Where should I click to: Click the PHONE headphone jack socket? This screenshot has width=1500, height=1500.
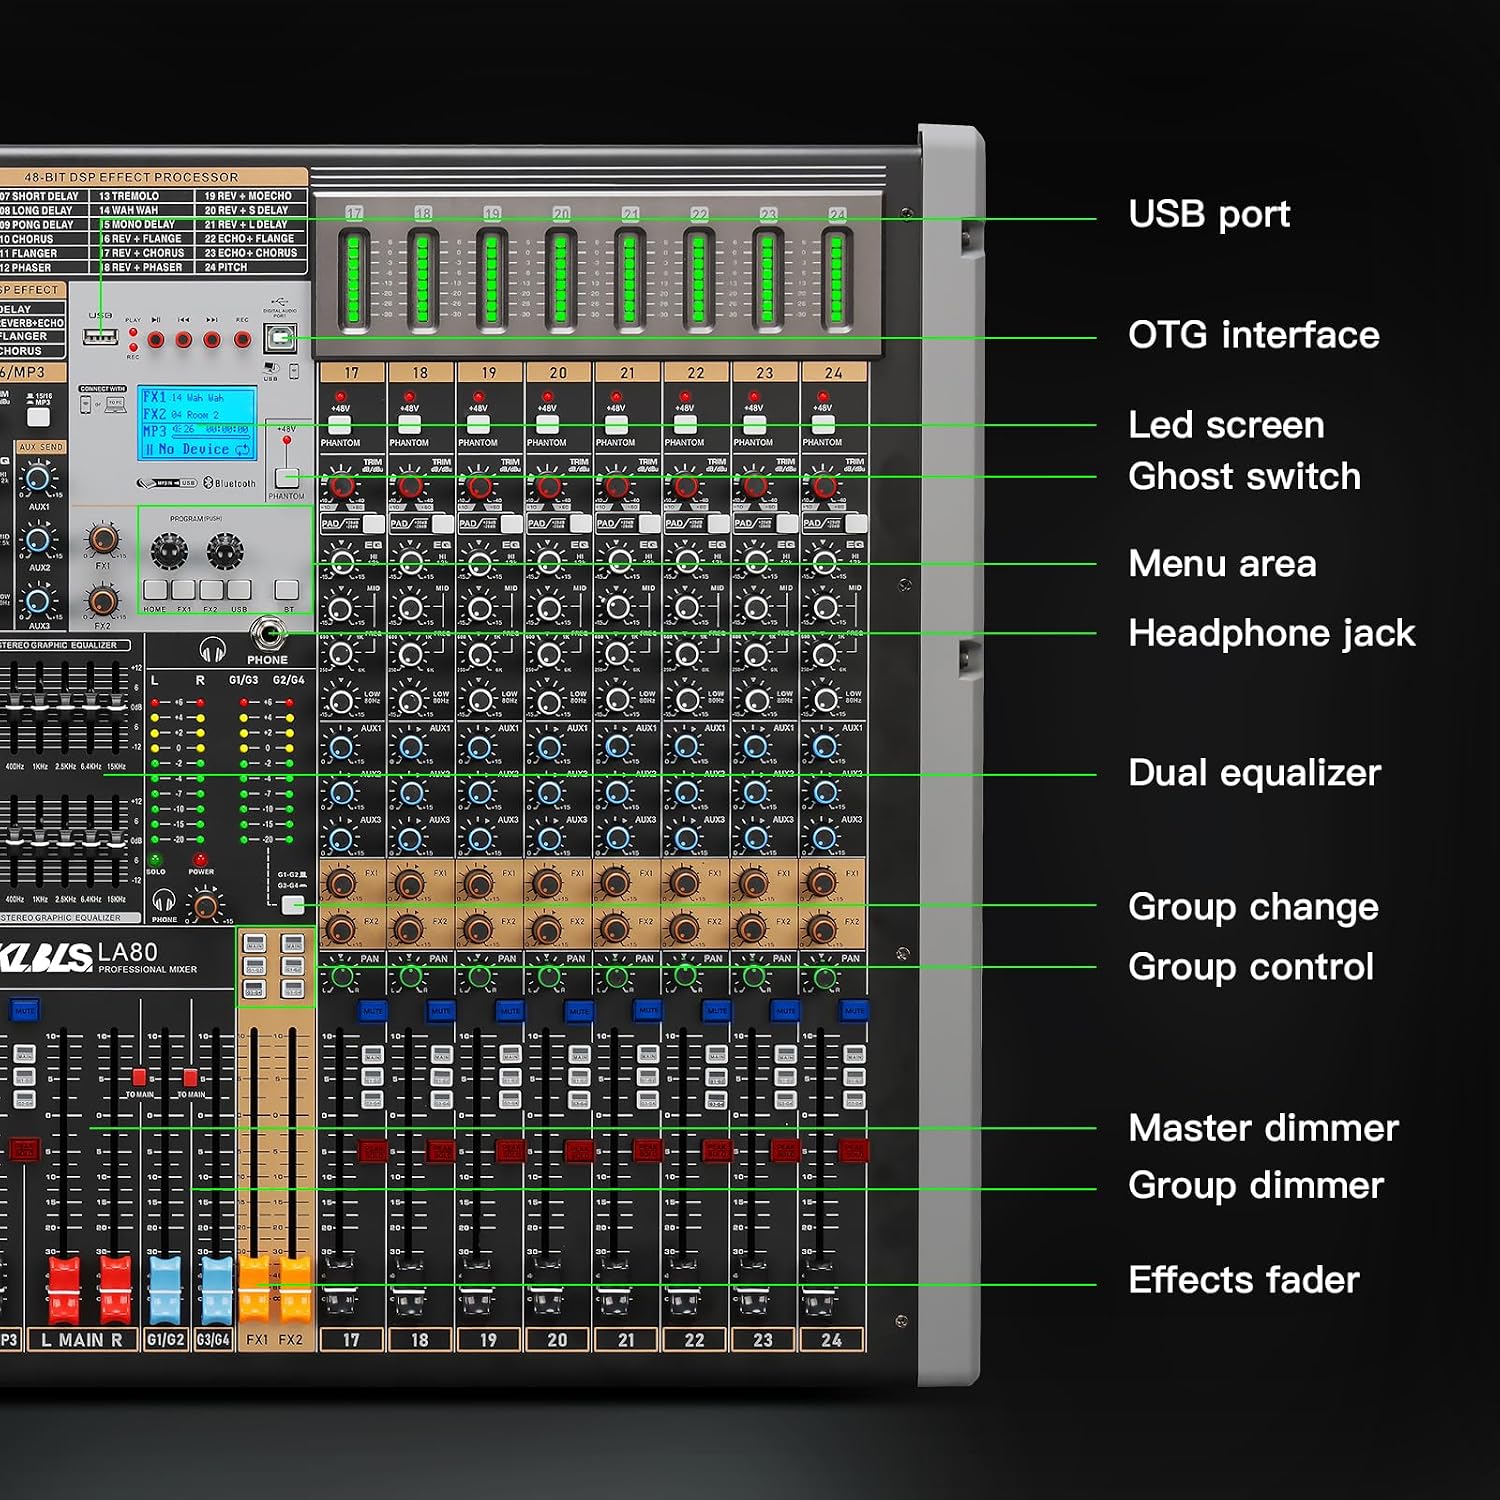[268, 632]
